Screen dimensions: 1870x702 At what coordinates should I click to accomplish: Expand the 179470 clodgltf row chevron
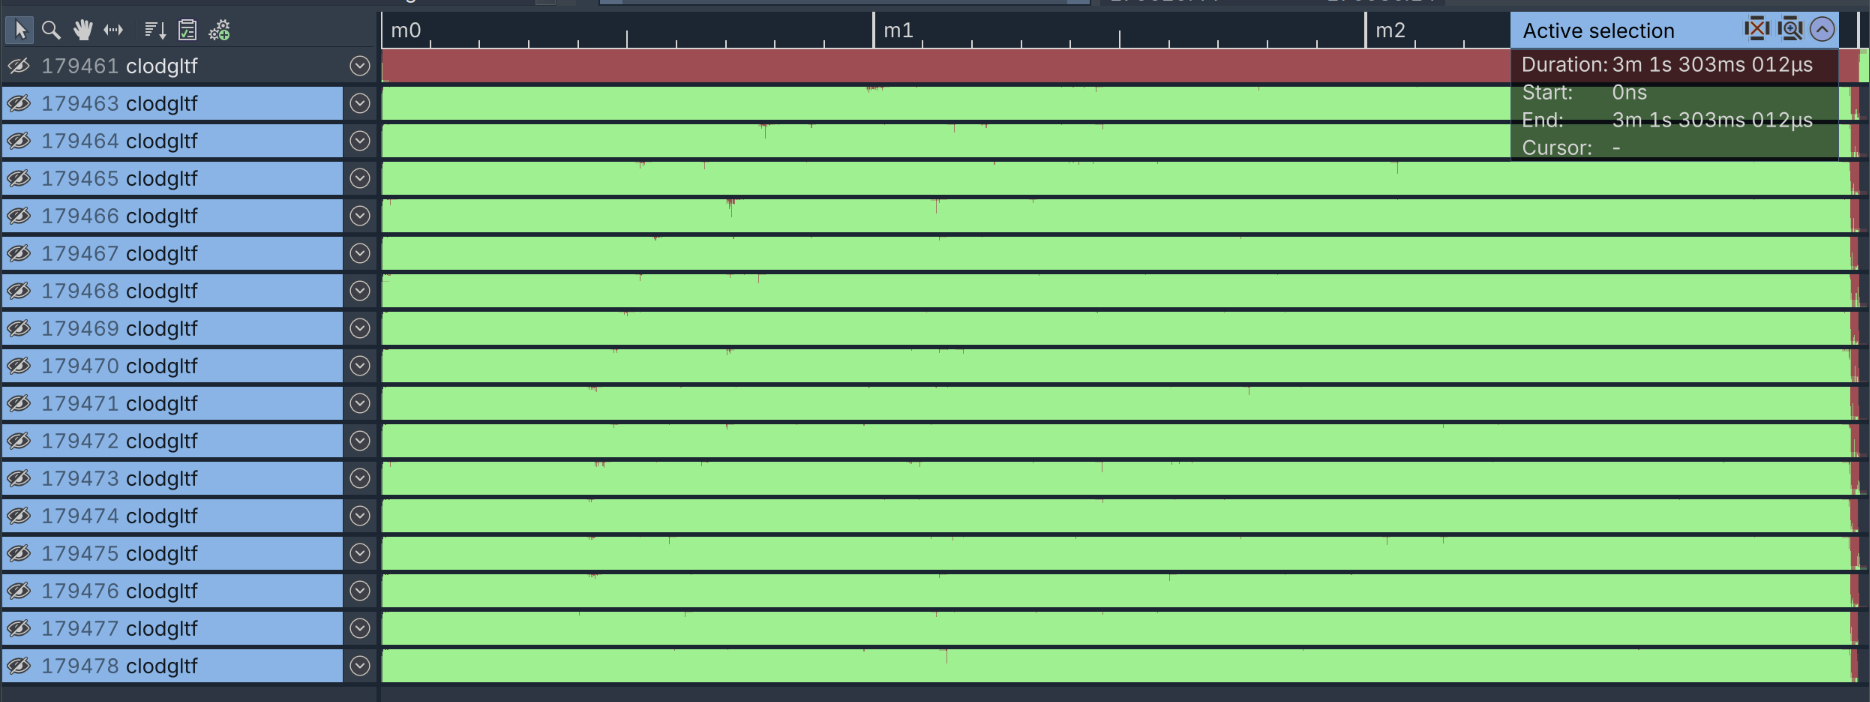pyautogui.click(x=360, y=366)
